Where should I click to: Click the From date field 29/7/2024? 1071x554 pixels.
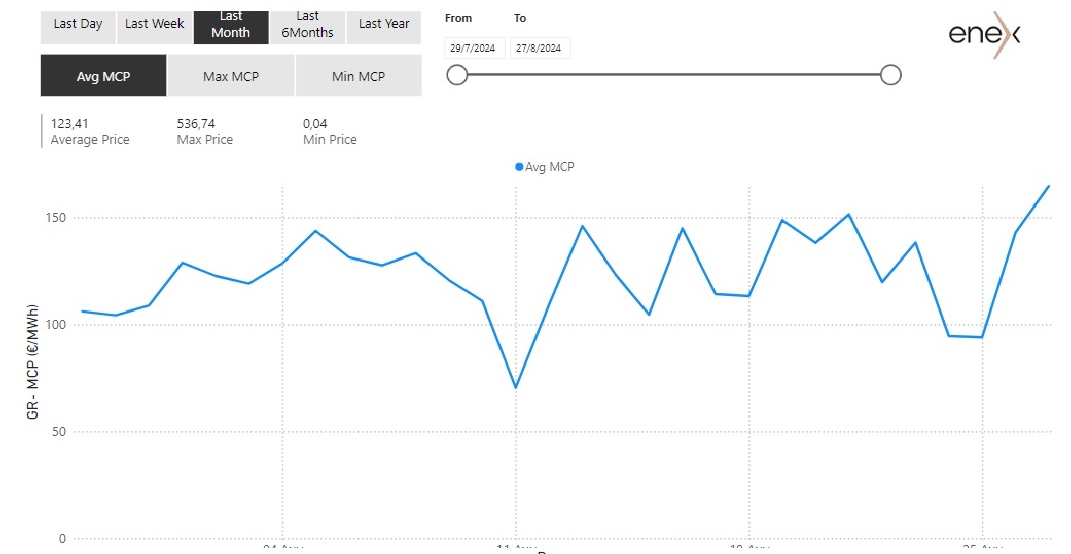pyautogui.click(x=475, y=48)
